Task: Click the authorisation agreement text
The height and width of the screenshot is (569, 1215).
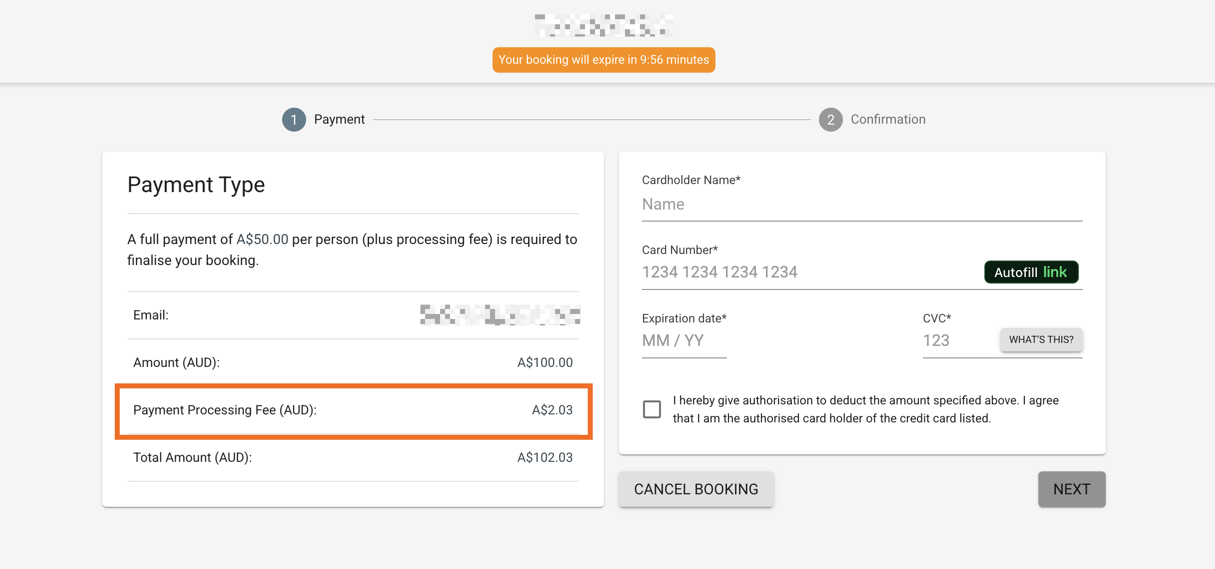Action: (x=865, y=409)
